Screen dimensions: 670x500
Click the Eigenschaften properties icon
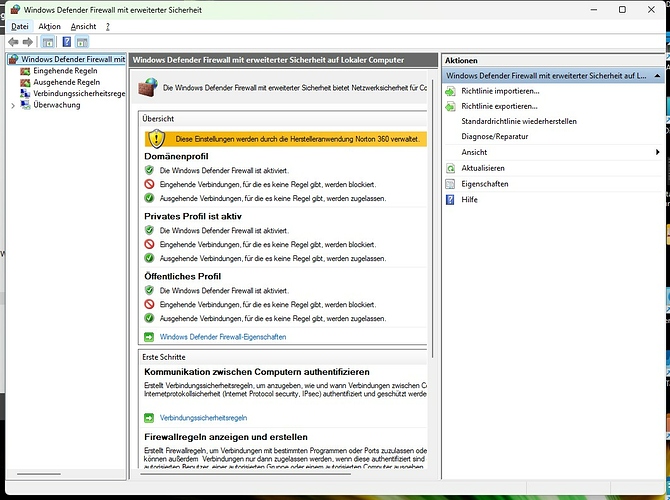450,184
